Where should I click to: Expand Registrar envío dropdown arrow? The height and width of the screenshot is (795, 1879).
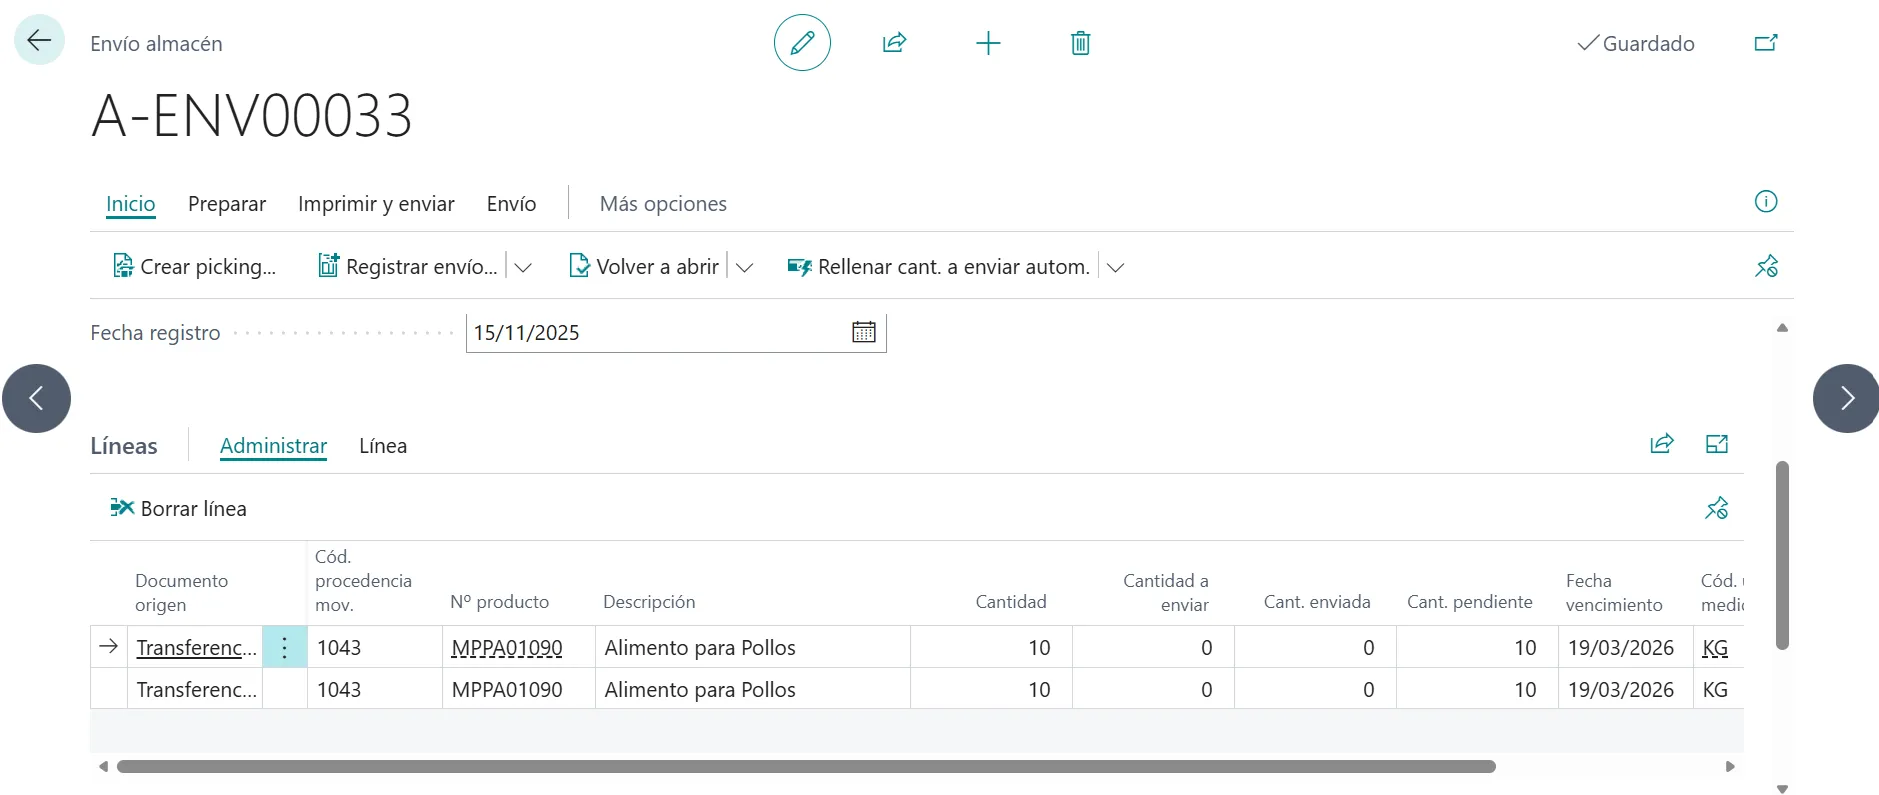click(x=523, y=268)
